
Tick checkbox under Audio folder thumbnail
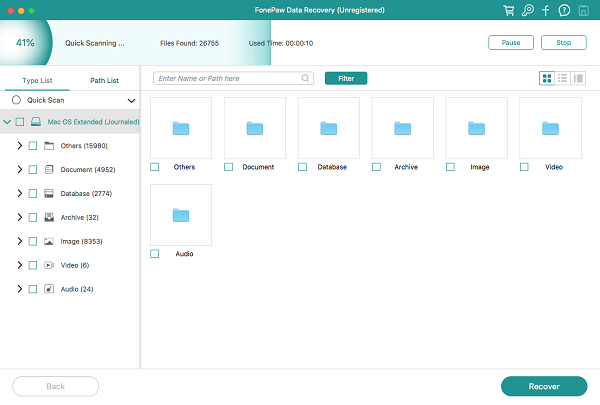coord(155,254)
